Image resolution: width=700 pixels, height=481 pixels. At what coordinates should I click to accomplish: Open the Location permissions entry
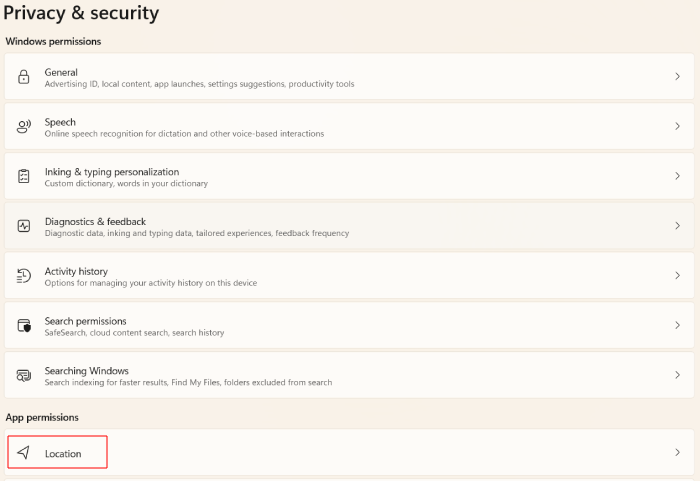pos(63,454)
